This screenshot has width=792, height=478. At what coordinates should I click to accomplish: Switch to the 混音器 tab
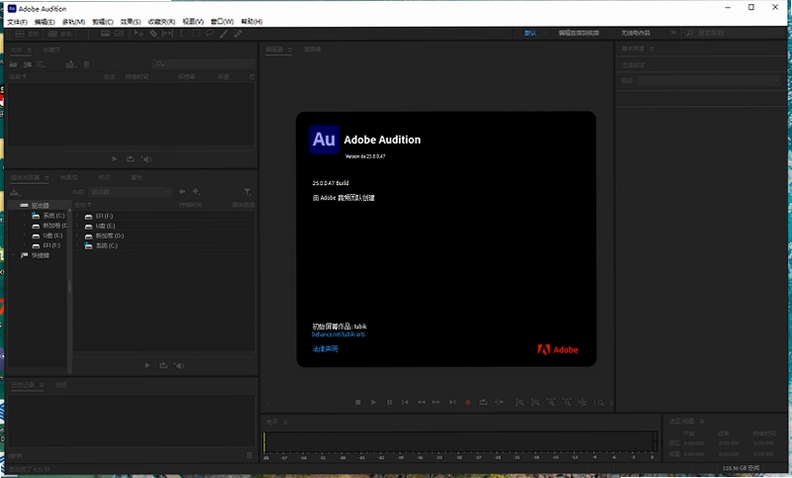pyautogui.click(x=312, y=50)
